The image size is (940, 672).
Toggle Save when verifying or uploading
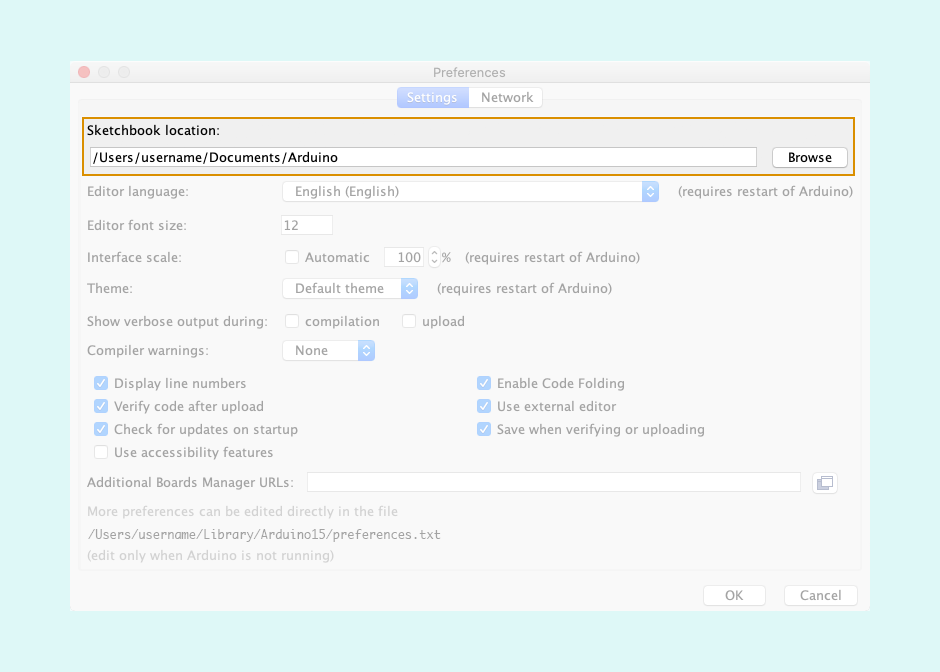[x=484, y=429]
